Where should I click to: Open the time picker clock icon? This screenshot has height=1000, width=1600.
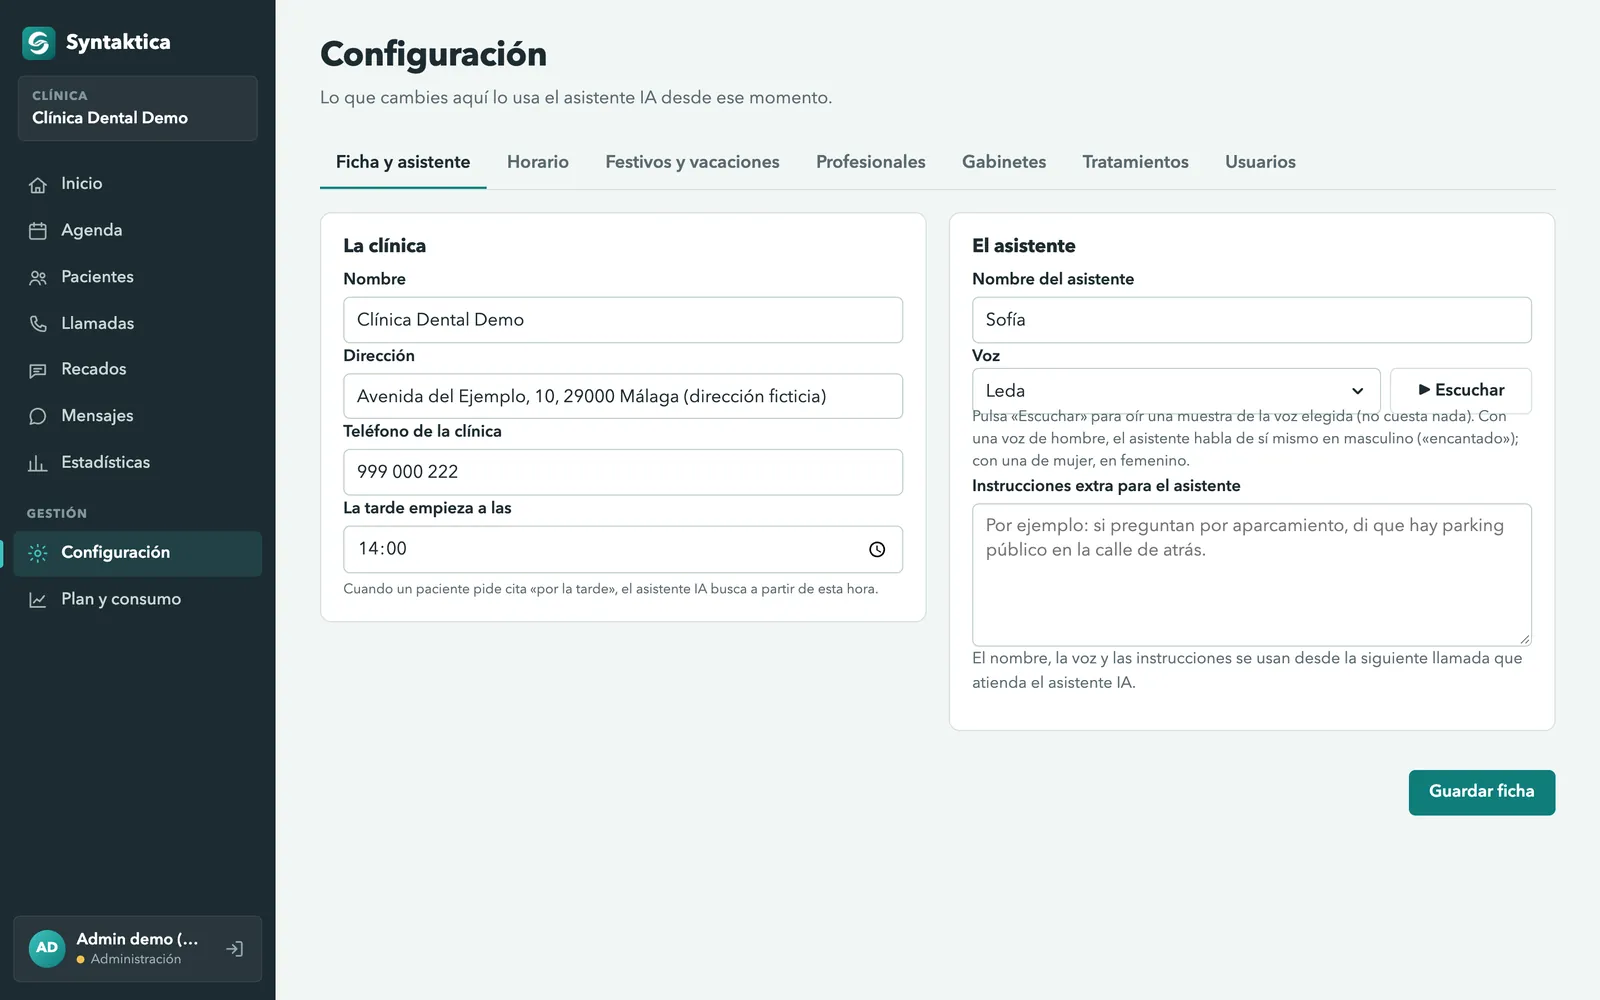877,549
